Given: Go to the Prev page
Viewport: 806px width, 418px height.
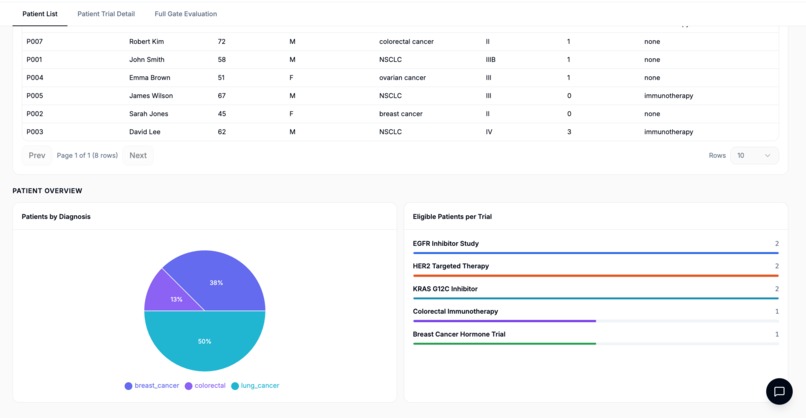Looking at the screenshot, I should [x=37, y=155].
